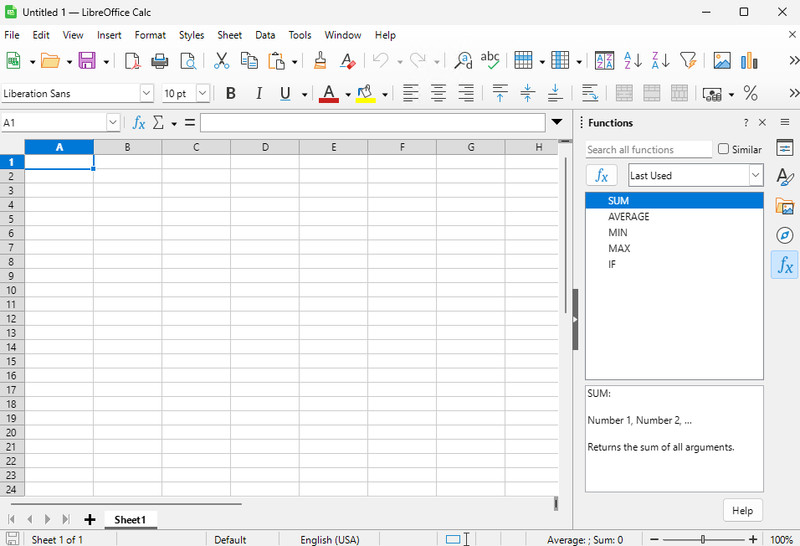Toggle Print Preview icon
Image resolution: width=800 pixels, height=546 pixels.
(188, 61)
